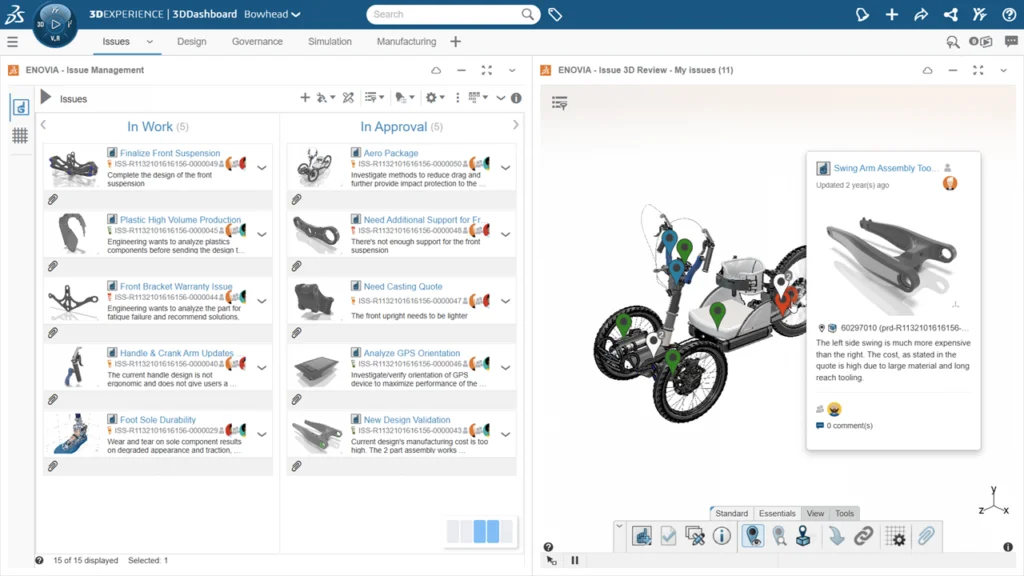Open the grid settings icon
The image size is (1024, 576).
[x=896, y=536]
